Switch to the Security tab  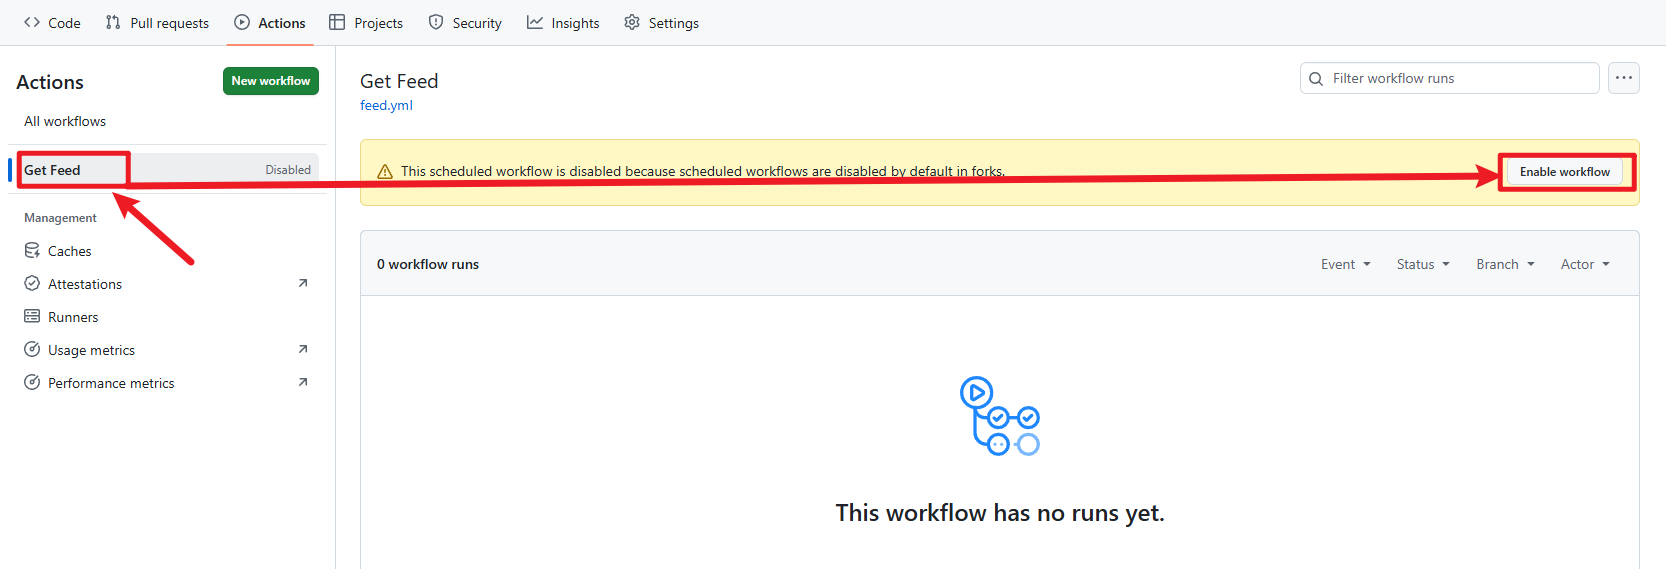point(465,23)
